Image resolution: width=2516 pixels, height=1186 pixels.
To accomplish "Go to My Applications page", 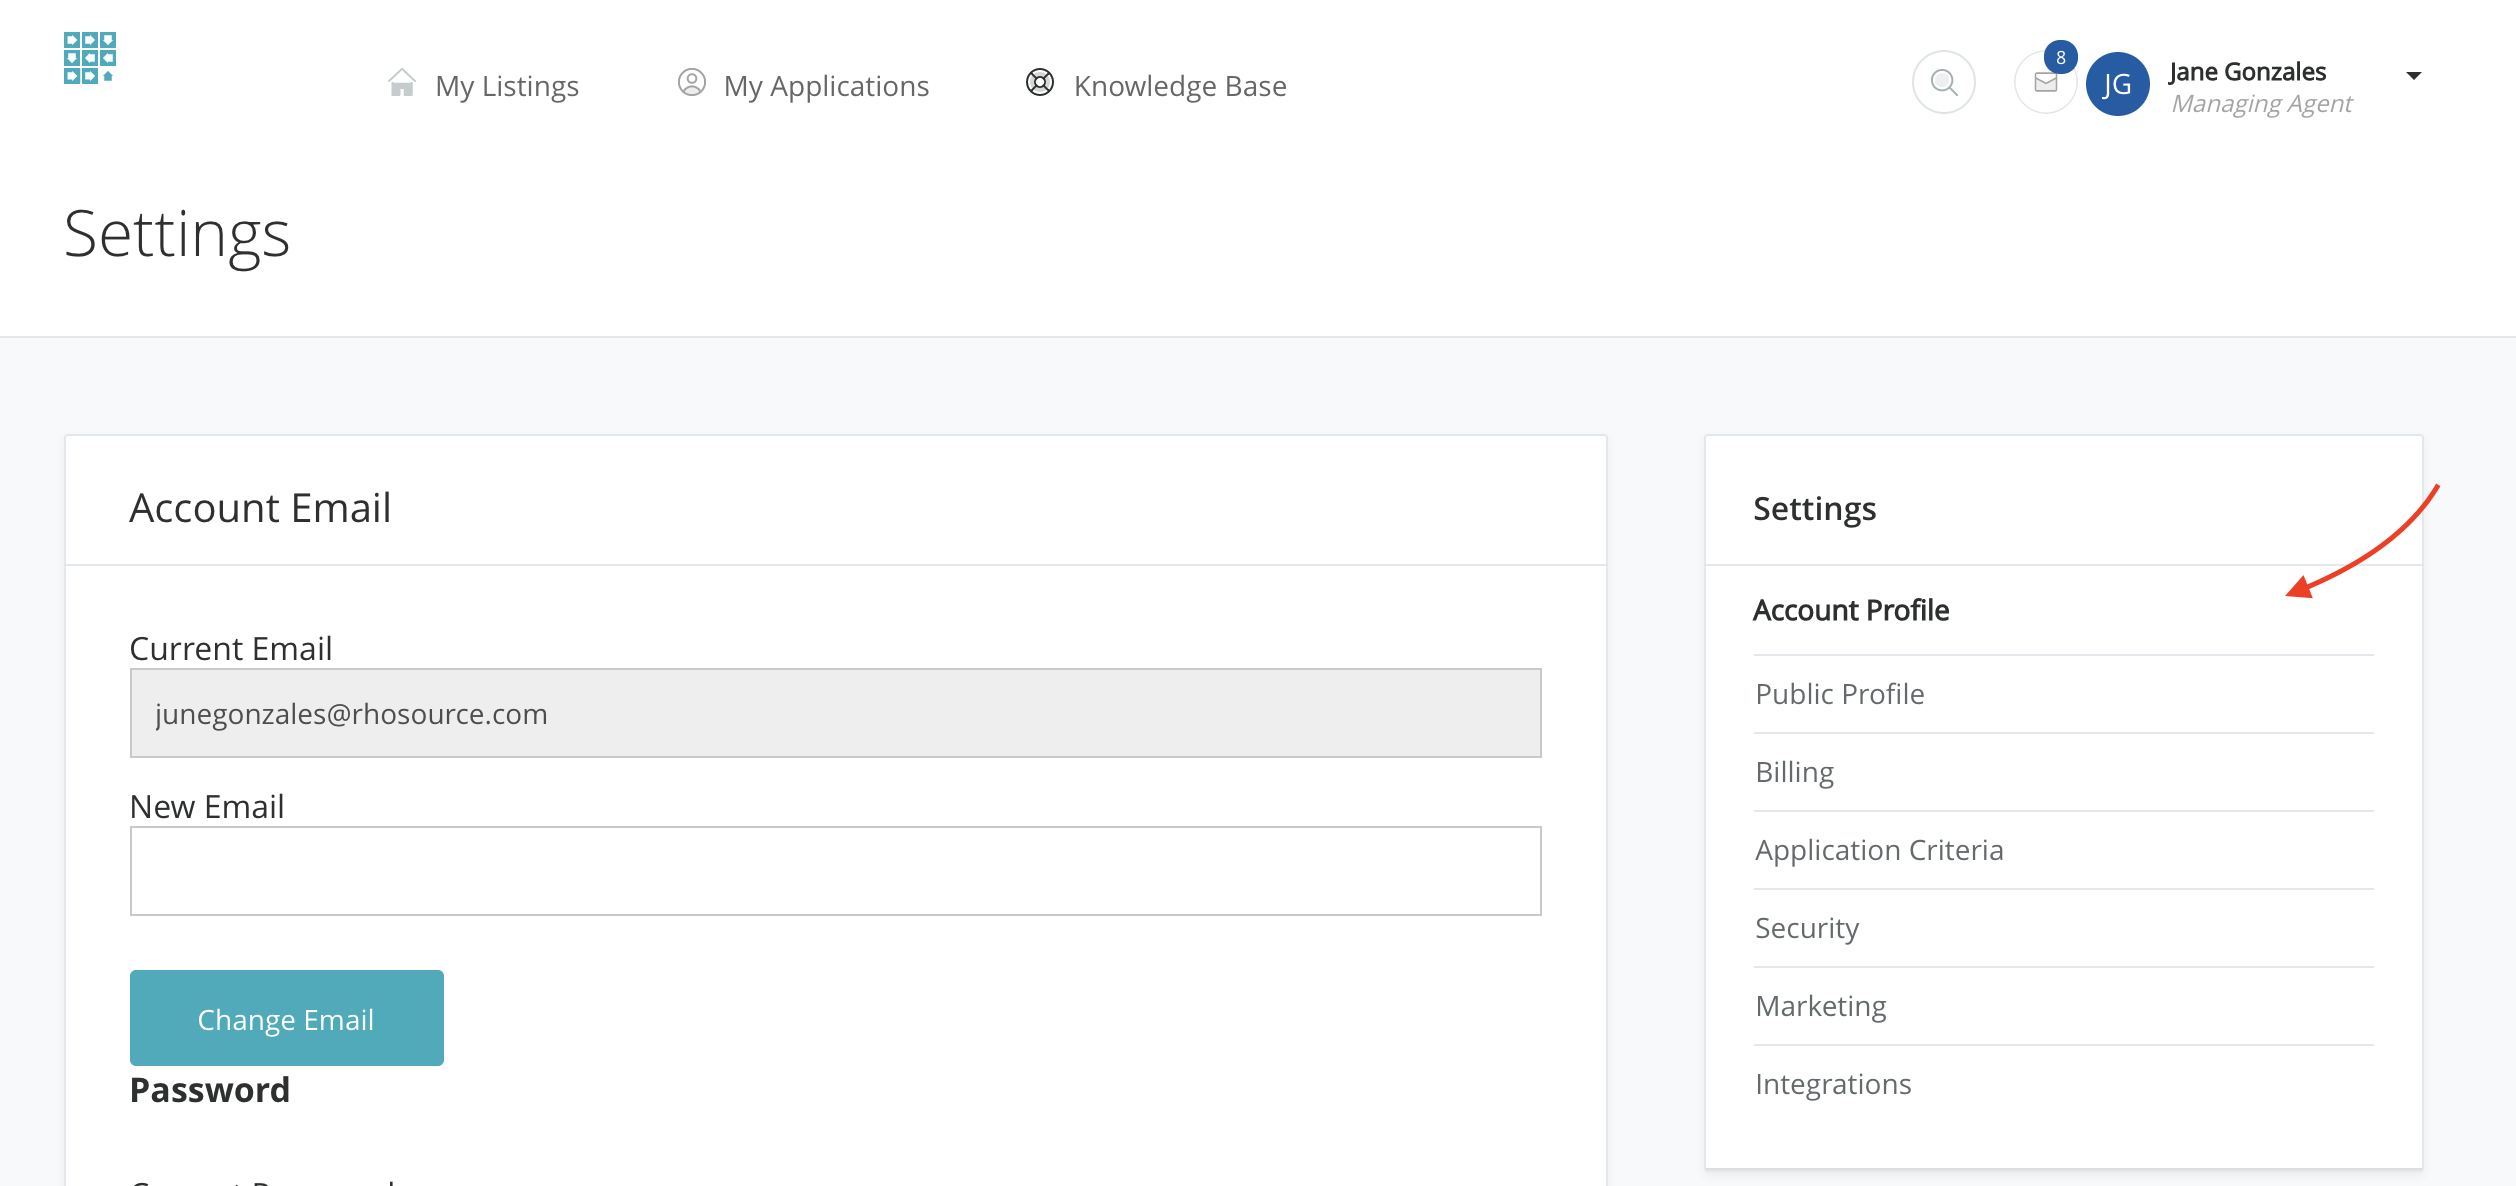I will (x=826, y=86).
